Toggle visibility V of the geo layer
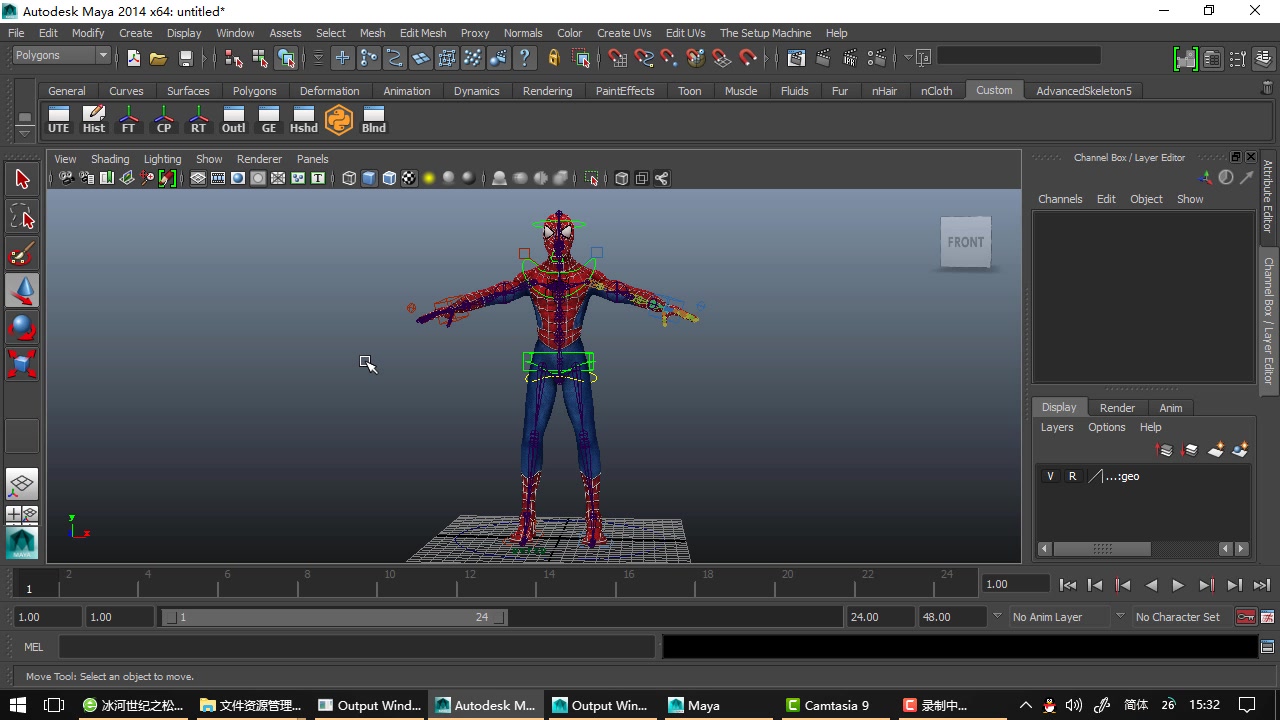The image size is (1280, 720). point(1050,476)
